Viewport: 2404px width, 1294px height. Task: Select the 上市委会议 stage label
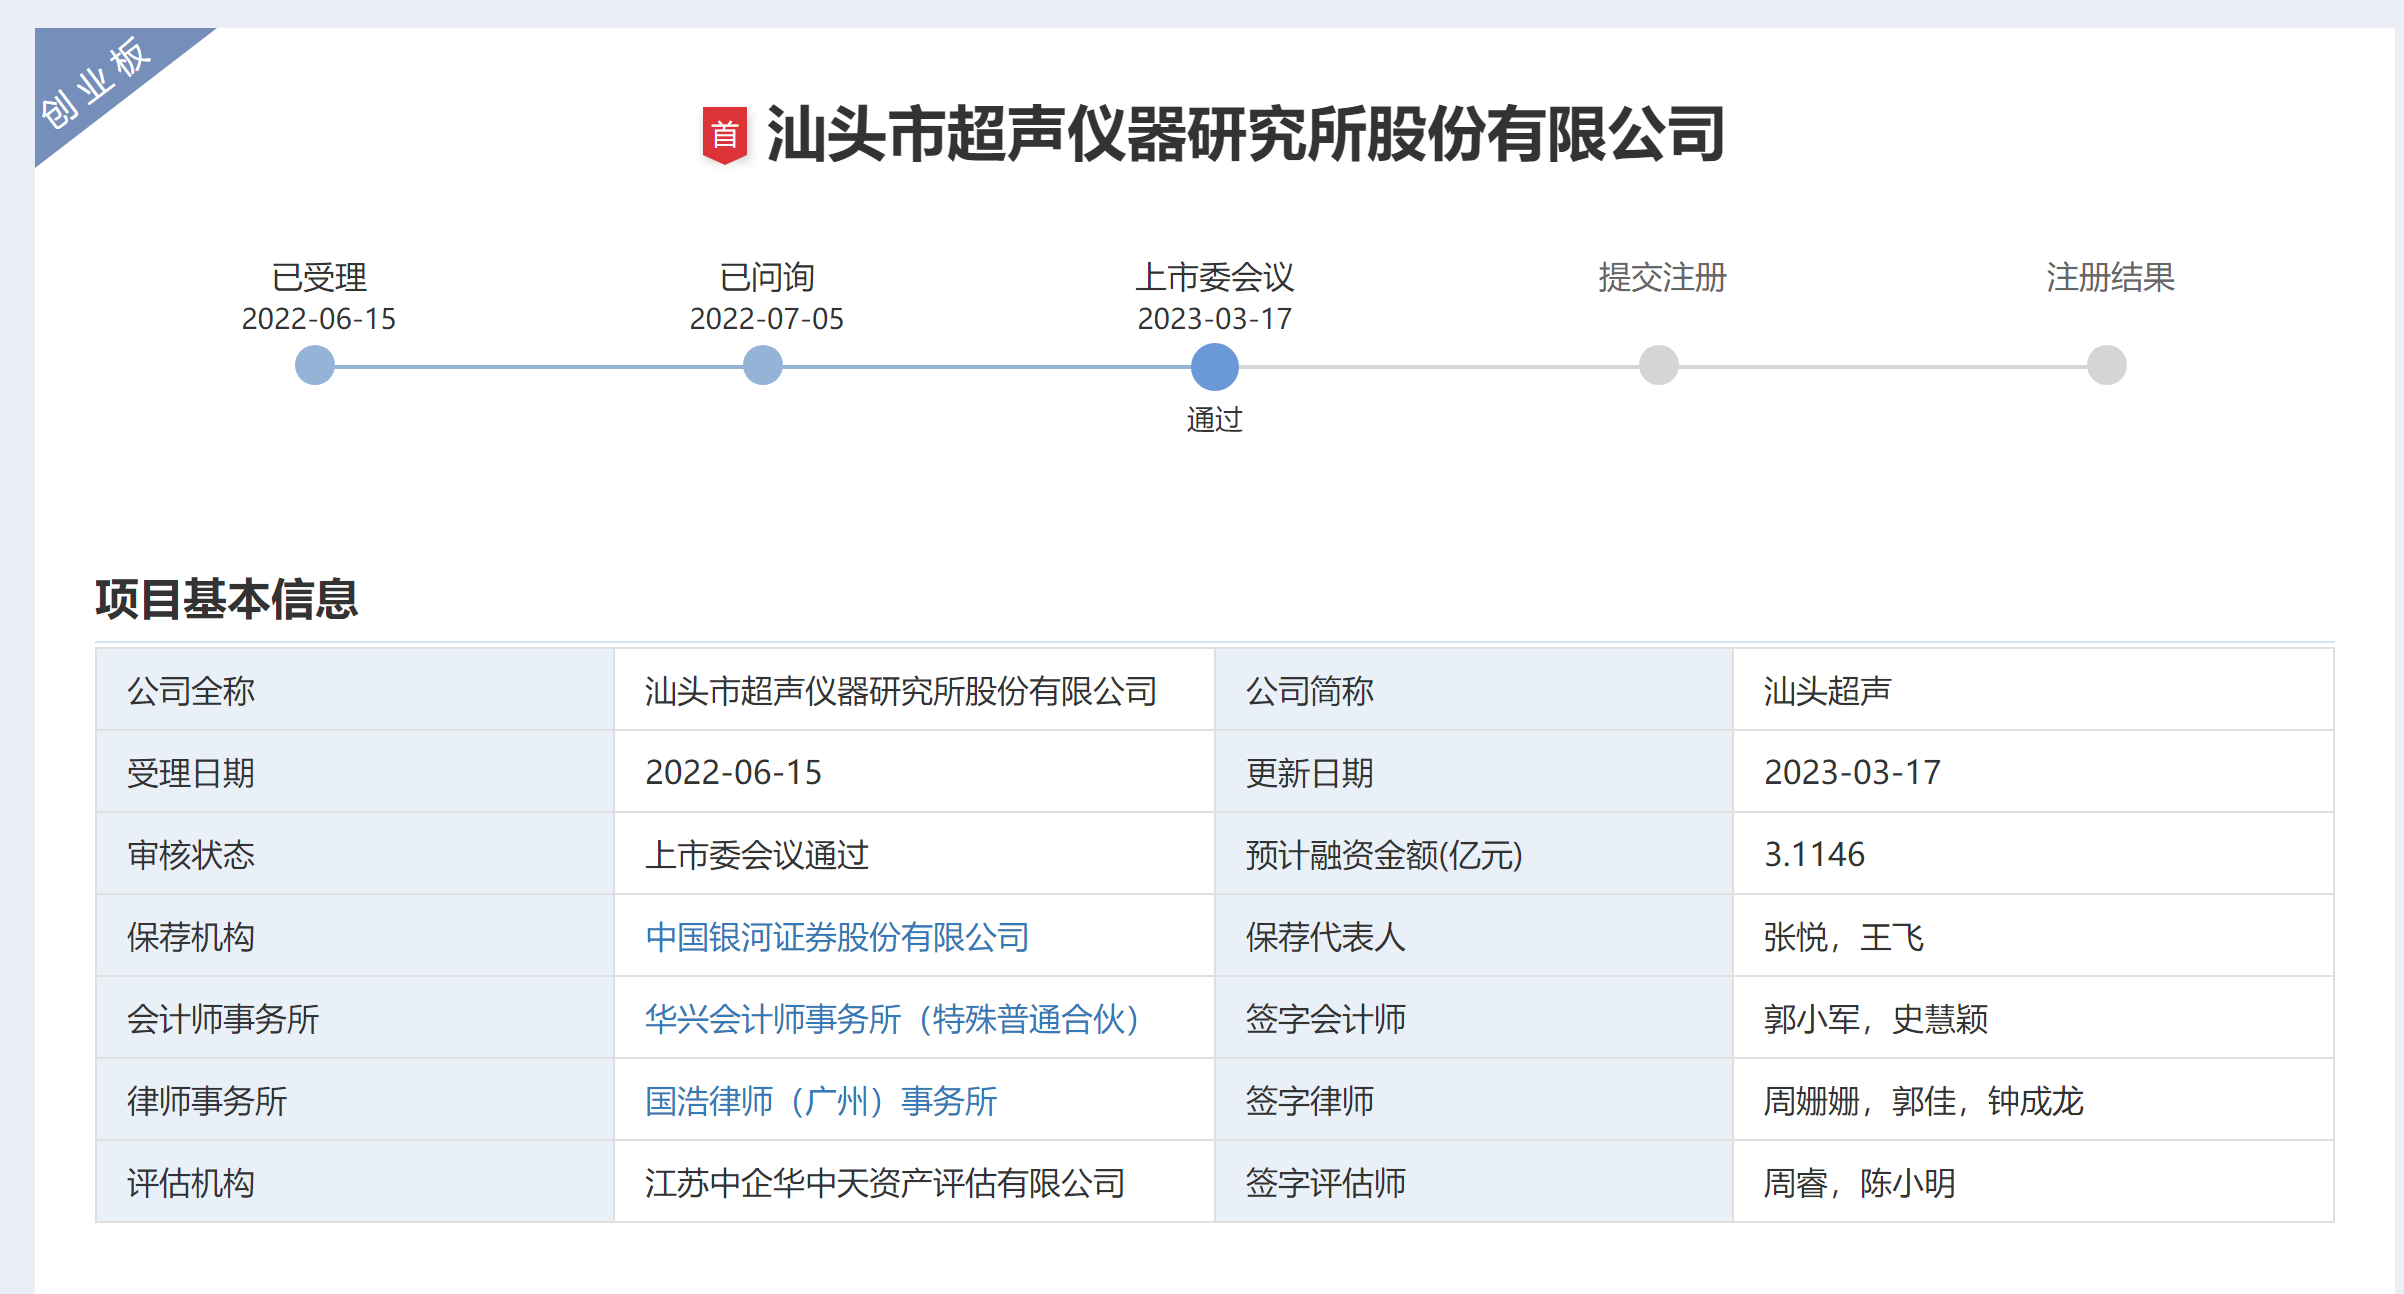click(1216, 279)
